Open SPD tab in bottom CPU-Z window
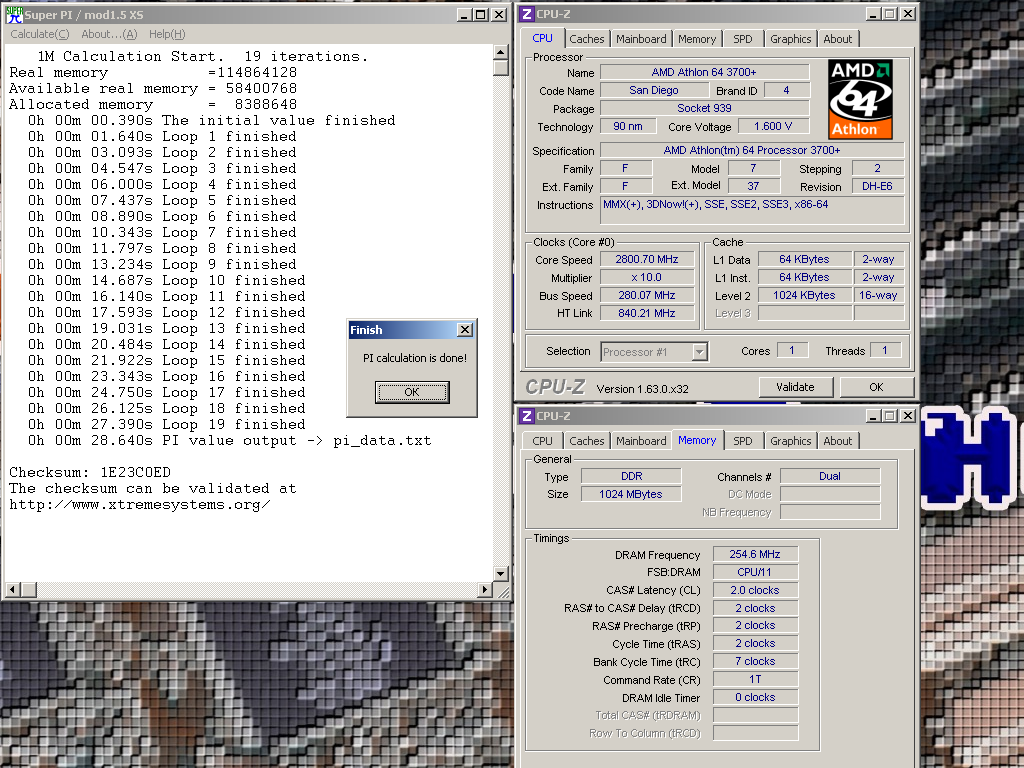The height and width of the screenshot is (768, 1024). click(743, 441)
